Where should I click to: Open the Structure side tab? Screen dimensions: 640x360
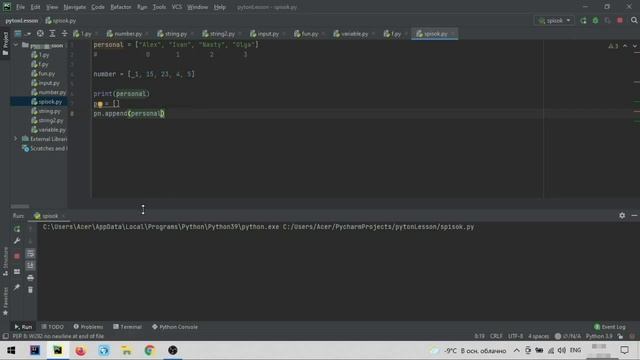pos(5,261)
